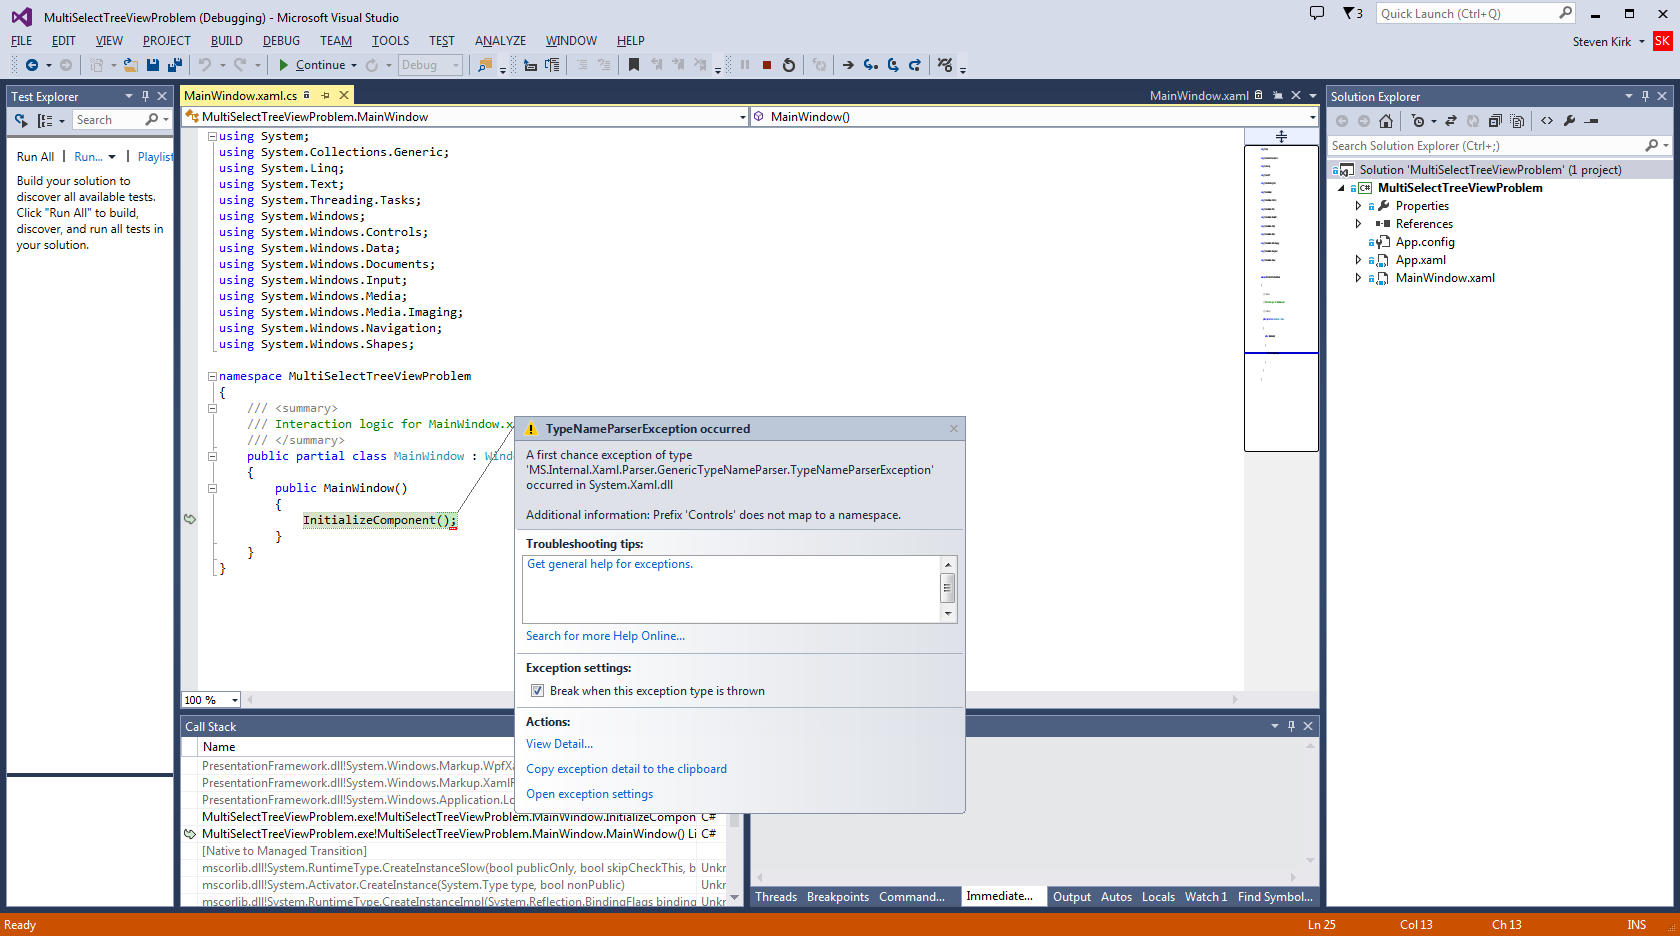The image size is (1680, 936).
Task: Click the Troubleshooting tips scrollbar thumb
Action: 948,587
